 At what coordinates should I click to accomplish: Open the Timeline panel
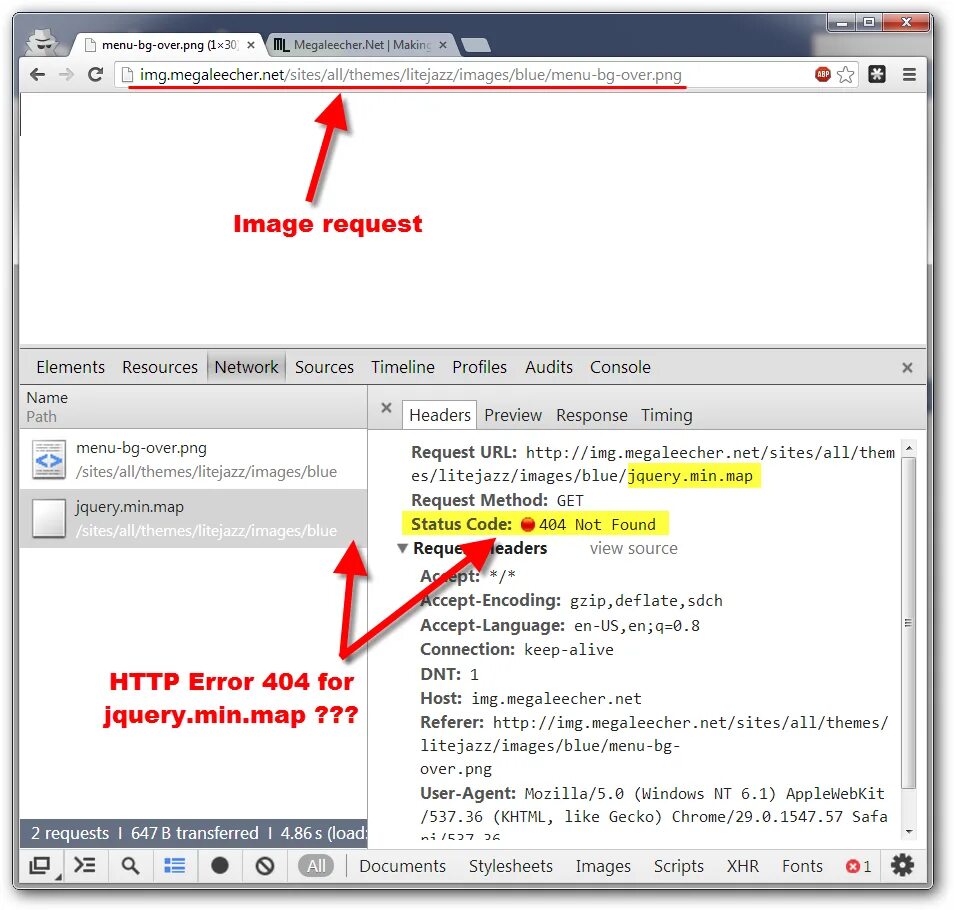click(403, 367)
